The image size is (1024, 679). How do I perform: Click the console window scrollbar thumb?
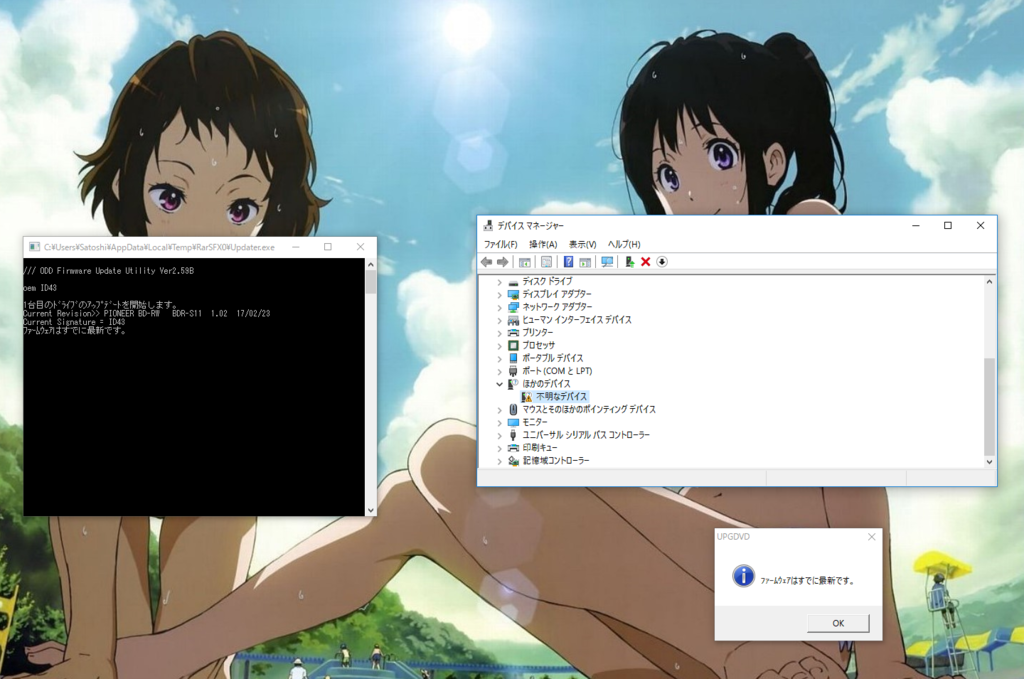point(371,282)
